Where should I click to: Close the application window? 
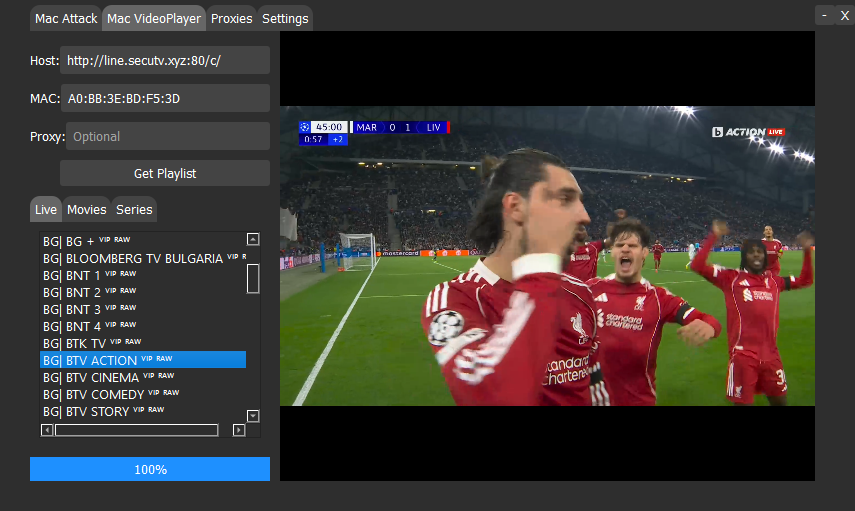(845, 15)
